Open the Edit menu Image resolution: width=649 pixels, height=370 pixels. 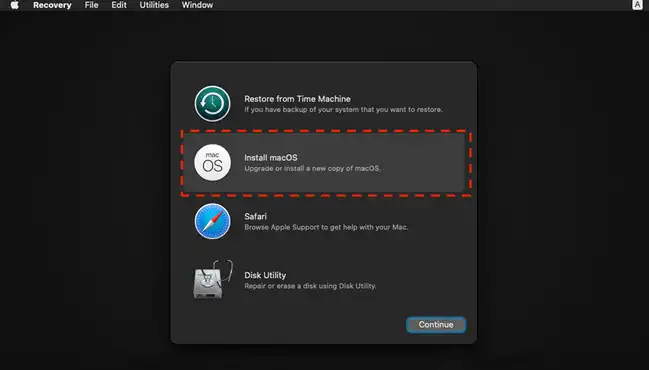pyautogui.click(x=119, y=5)
